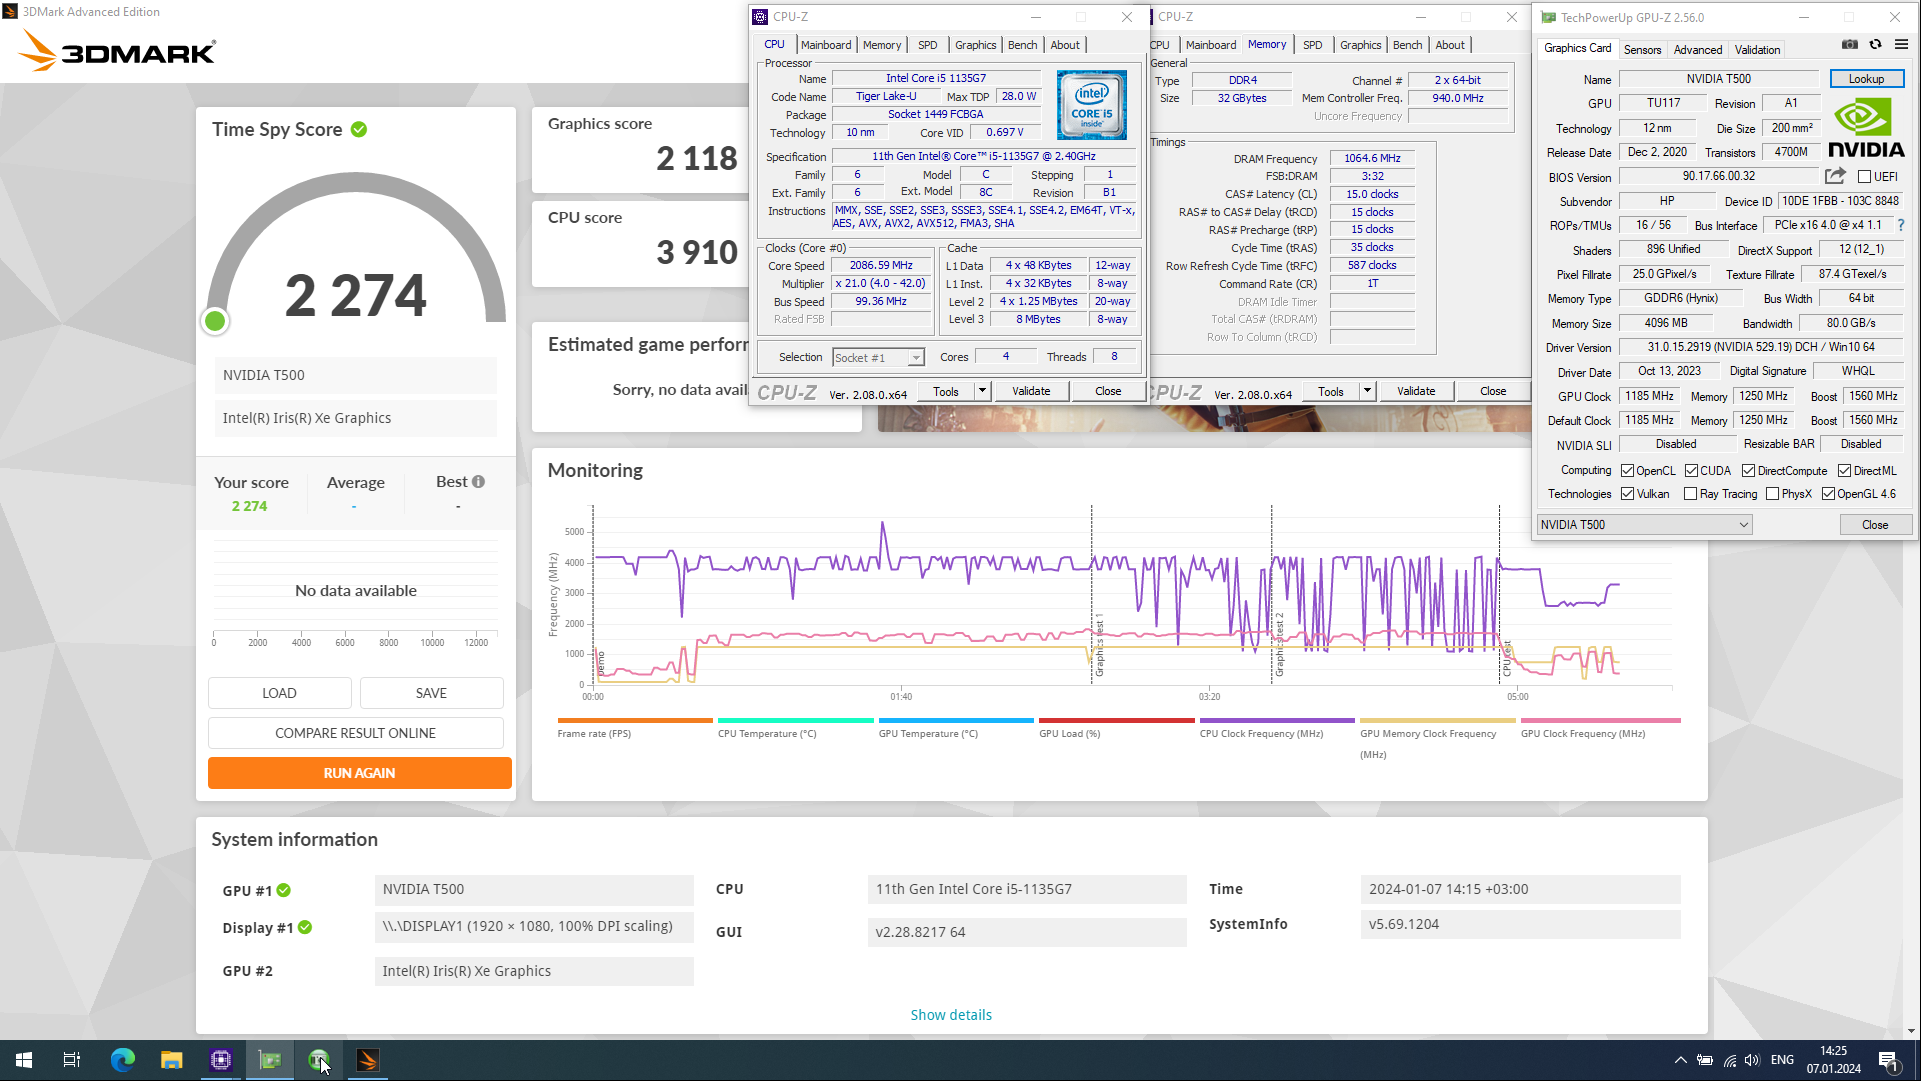The height and width of the screenshot is (1081, 1921).
Task: Open the Validation tab in GPU-Z
Action: [1757, 50]
